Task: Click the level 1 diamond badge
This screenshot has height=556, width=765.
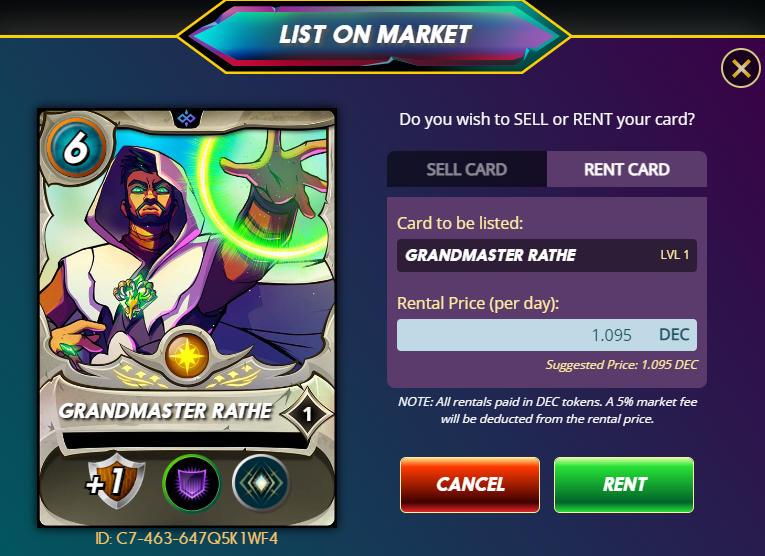Action: [307, 414]
